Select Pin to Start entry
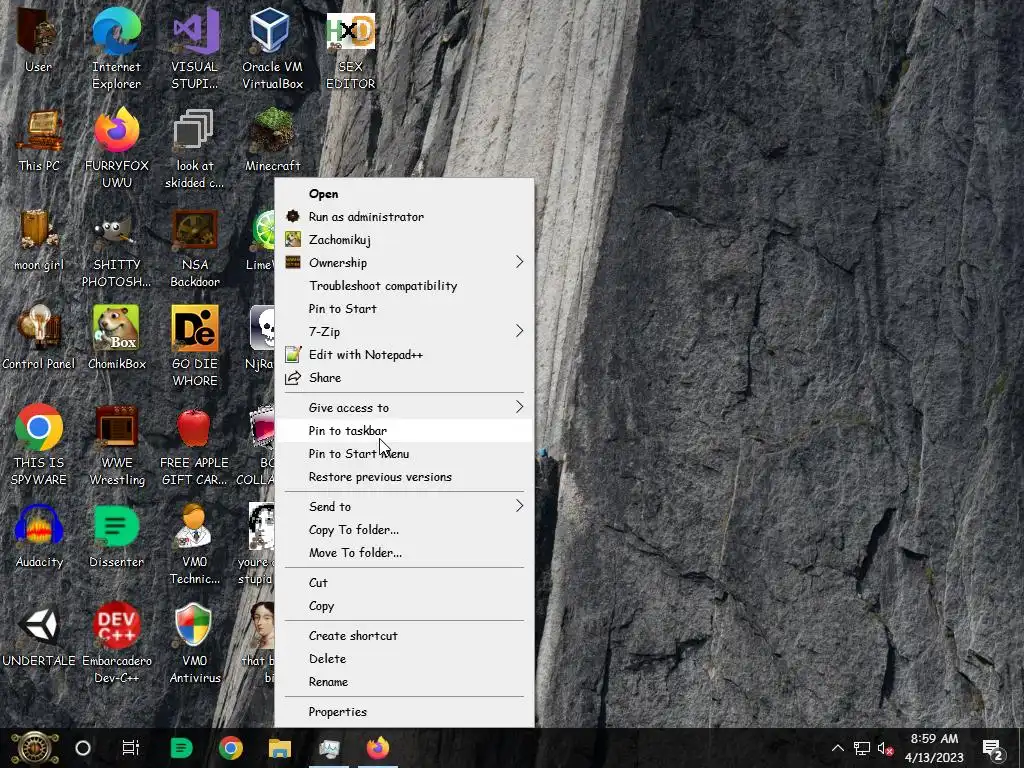This screenshot has width=1024, height=768. (404, 308)
